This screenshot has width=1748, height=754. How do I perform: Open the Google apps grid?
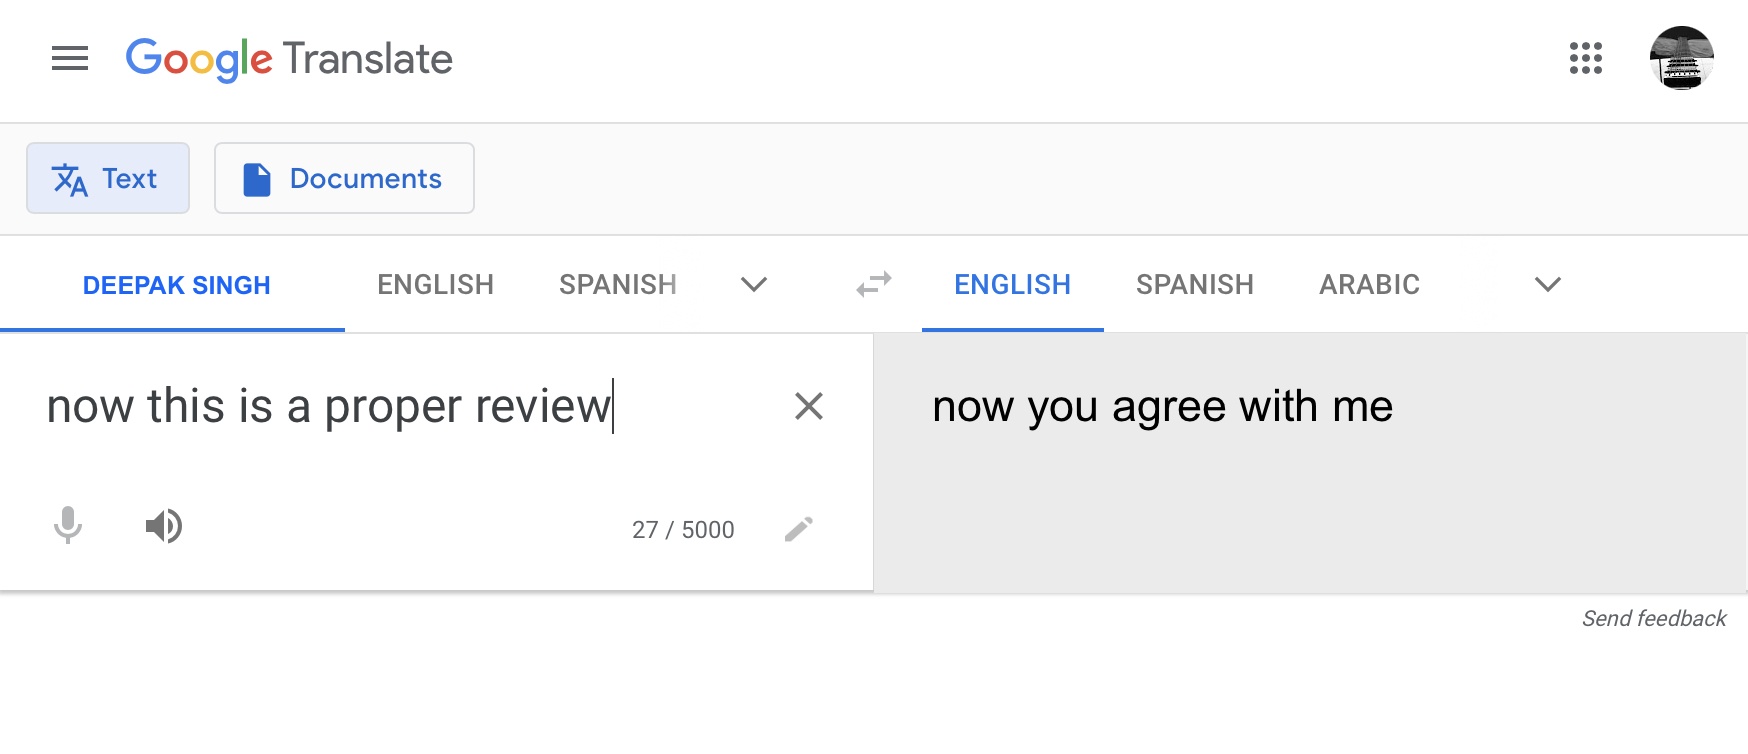point(1586,58)
